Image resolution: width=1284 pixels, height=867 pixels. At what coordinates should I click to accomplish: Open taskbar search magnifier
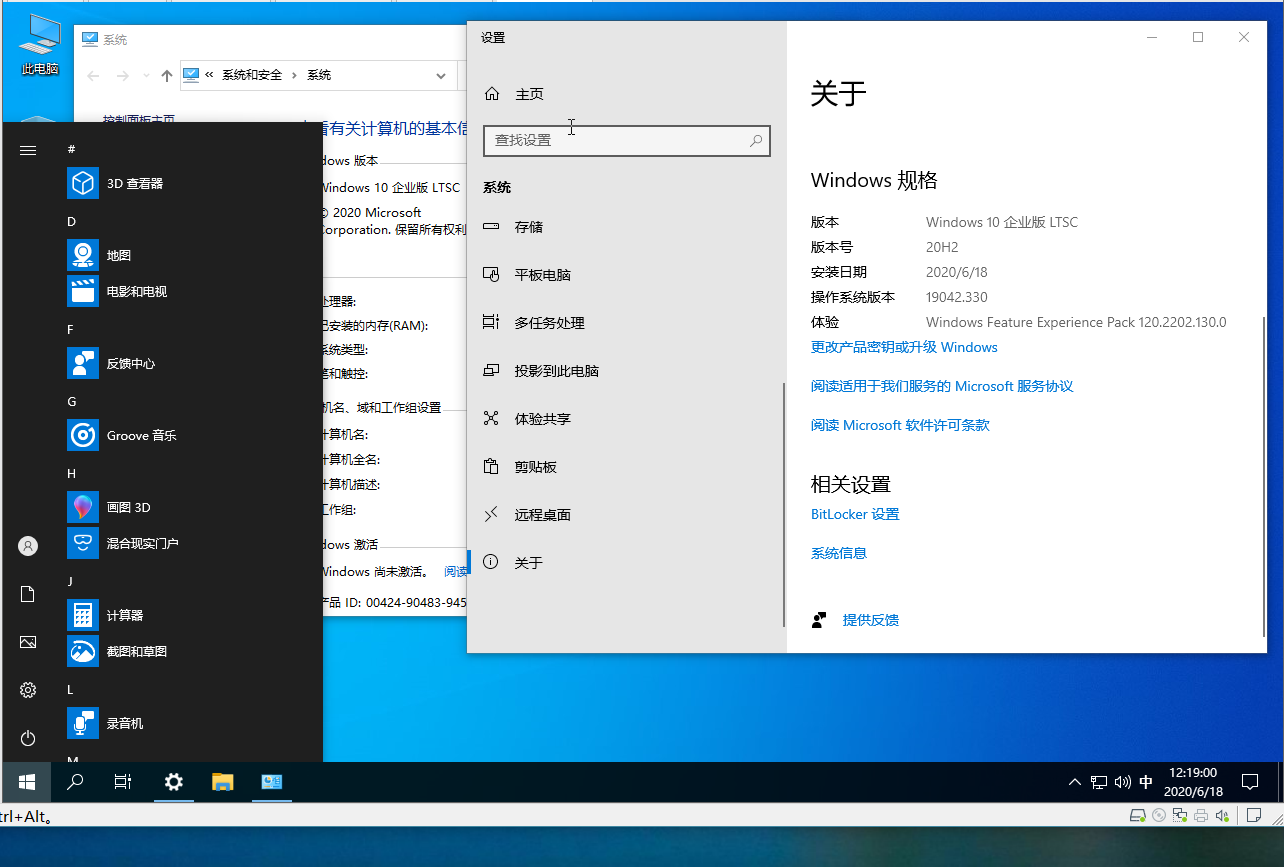(x=75, y=782)
